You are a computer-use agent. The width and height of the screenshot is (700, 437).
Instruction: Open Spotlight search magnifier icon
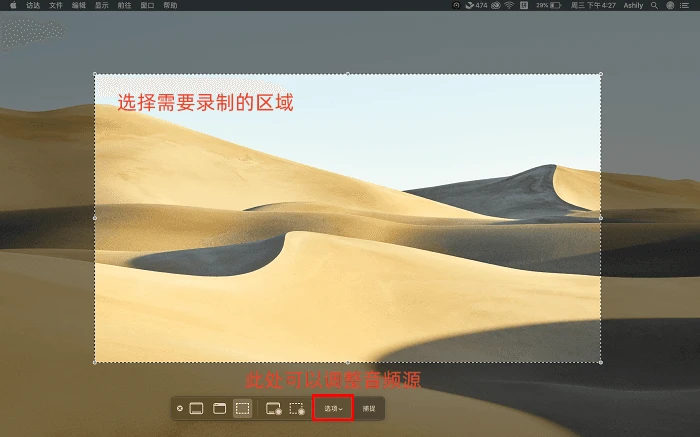(x=654, y=5)
